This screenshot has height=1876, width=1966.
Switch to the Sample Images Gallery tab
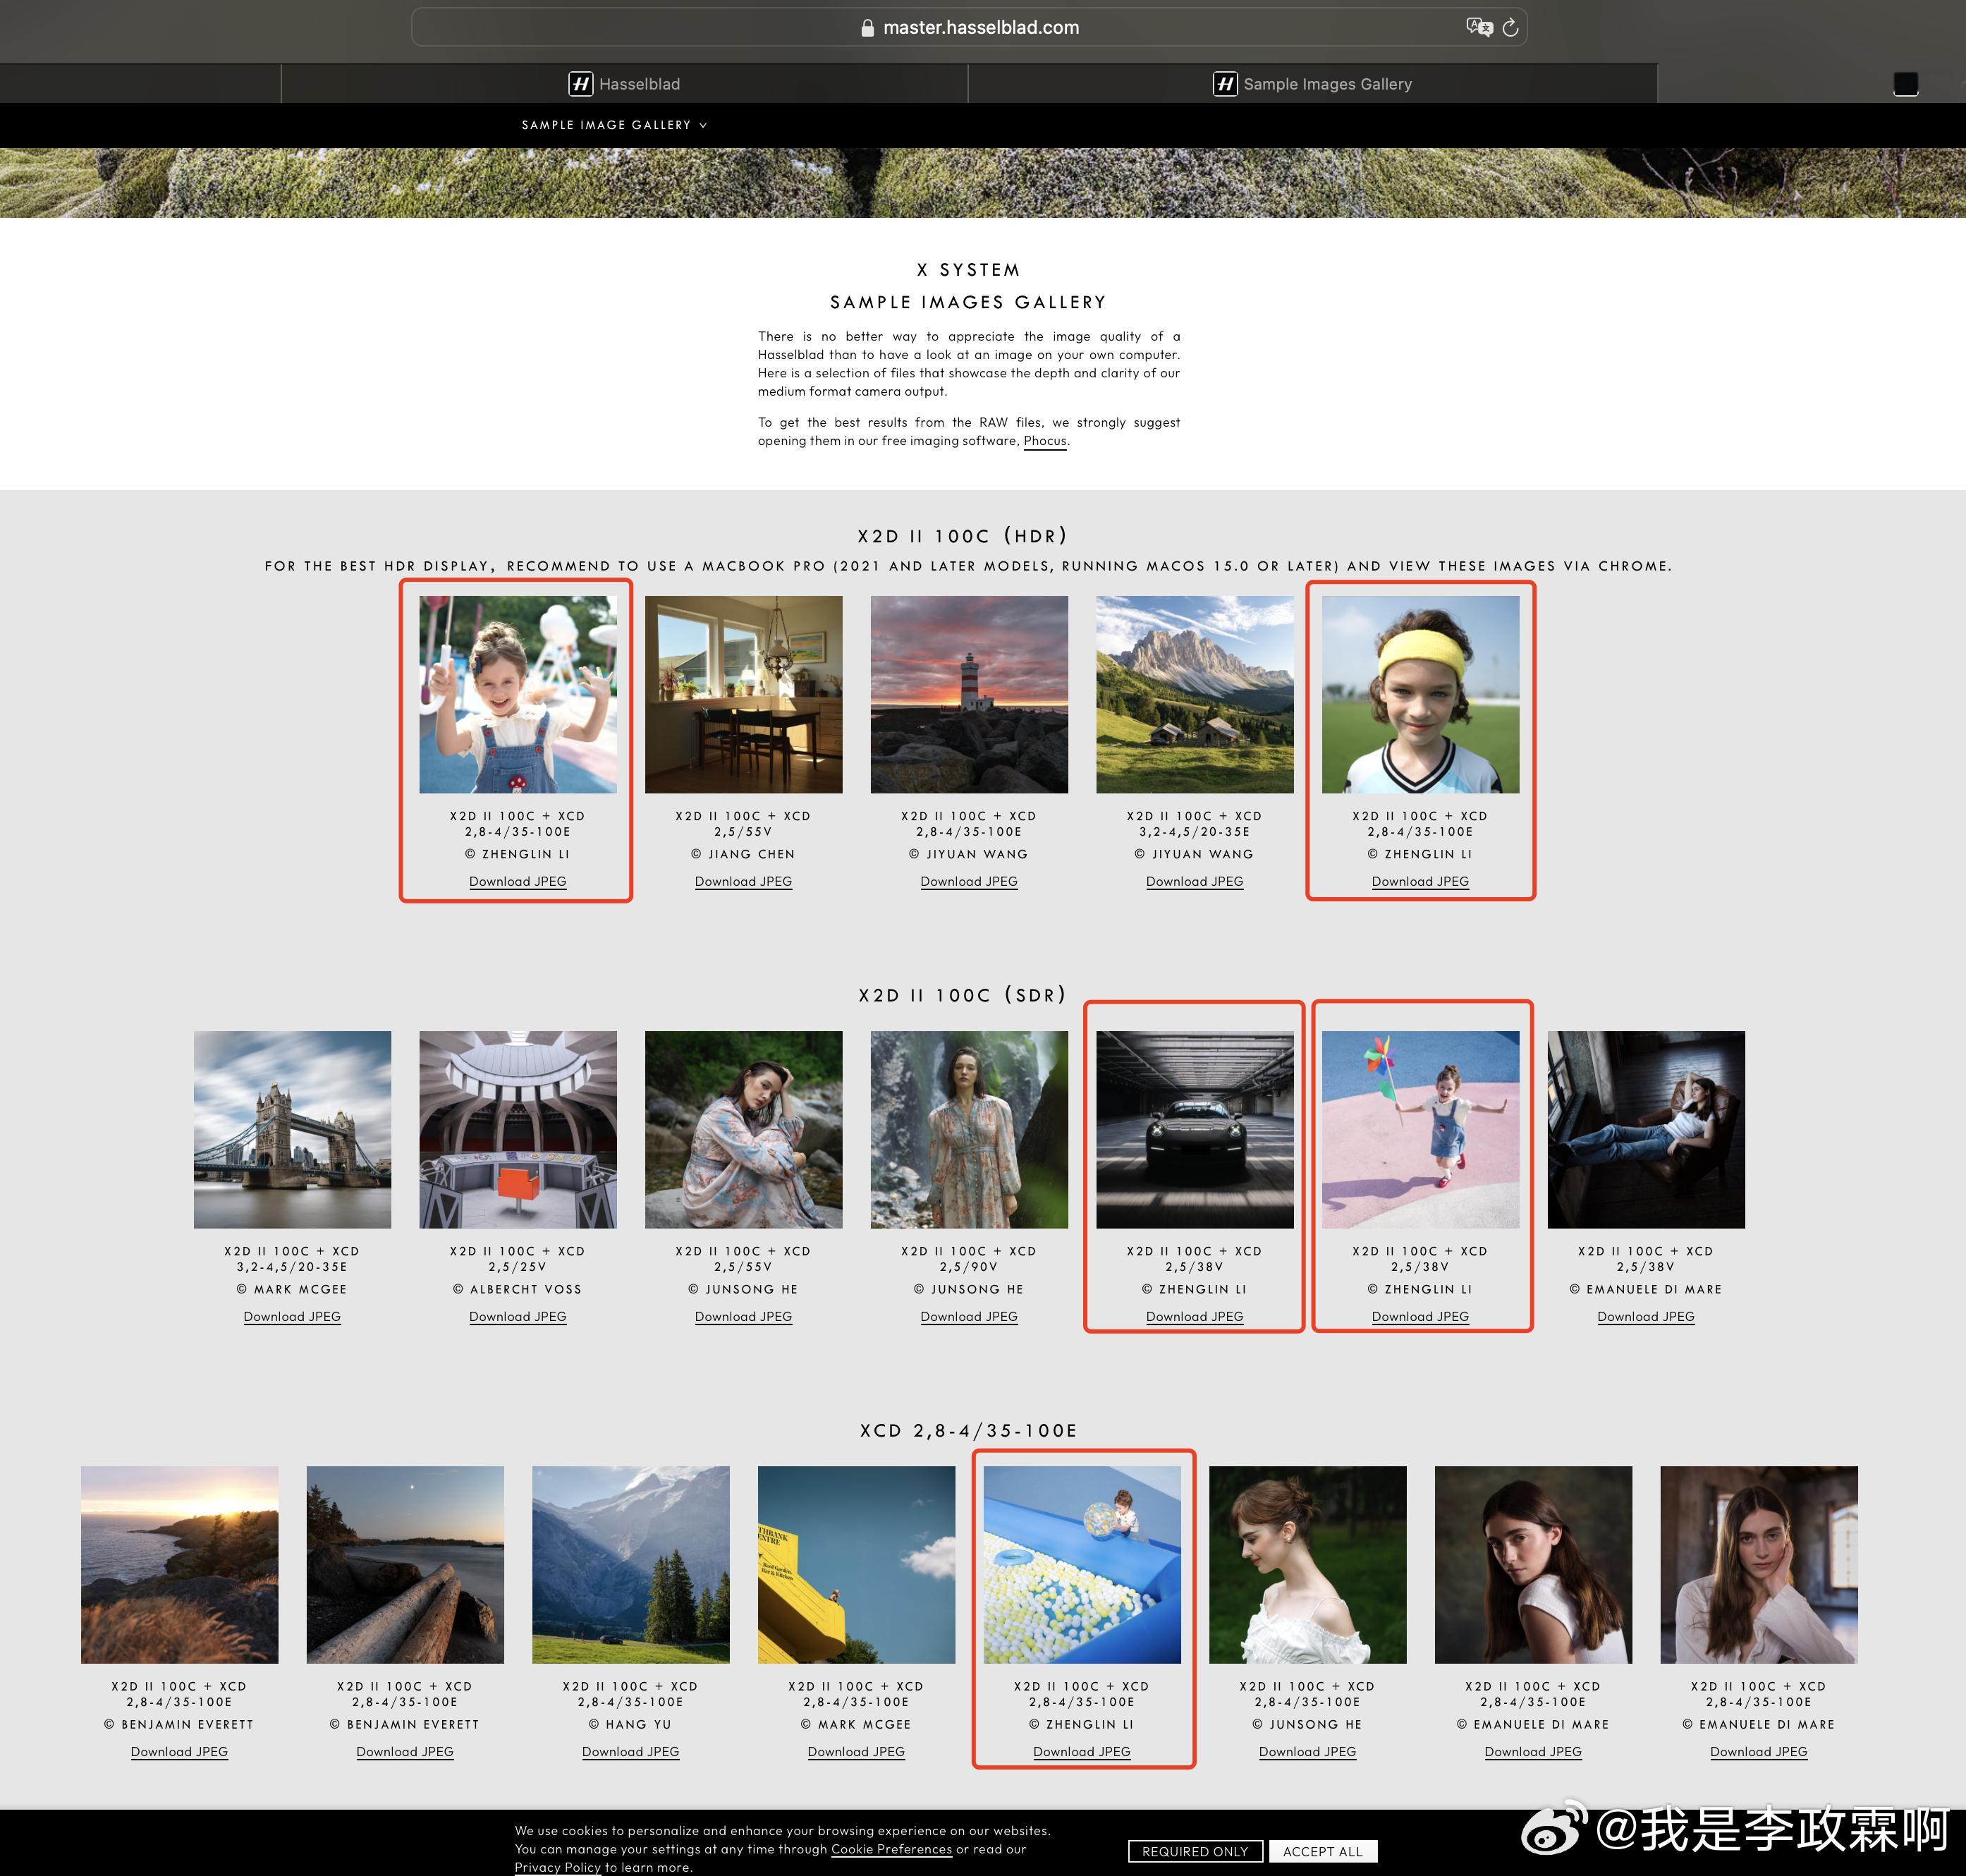pos(1312,84)
